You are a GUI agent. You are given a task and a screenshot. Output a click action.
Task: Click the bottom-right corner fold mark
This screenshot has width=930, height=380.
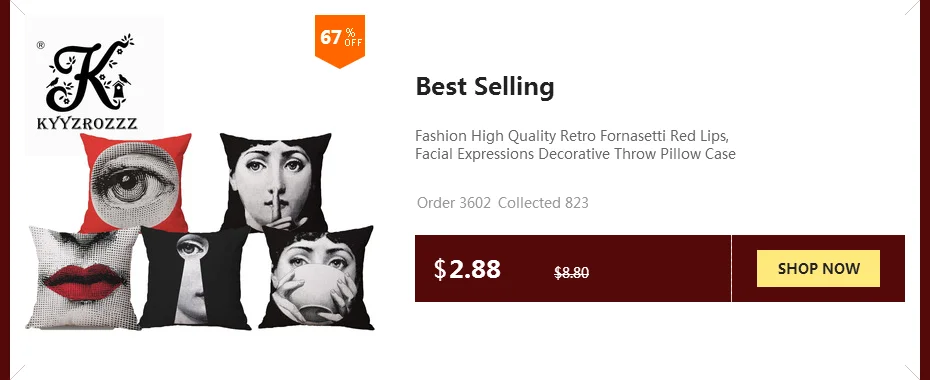point(912,372)
